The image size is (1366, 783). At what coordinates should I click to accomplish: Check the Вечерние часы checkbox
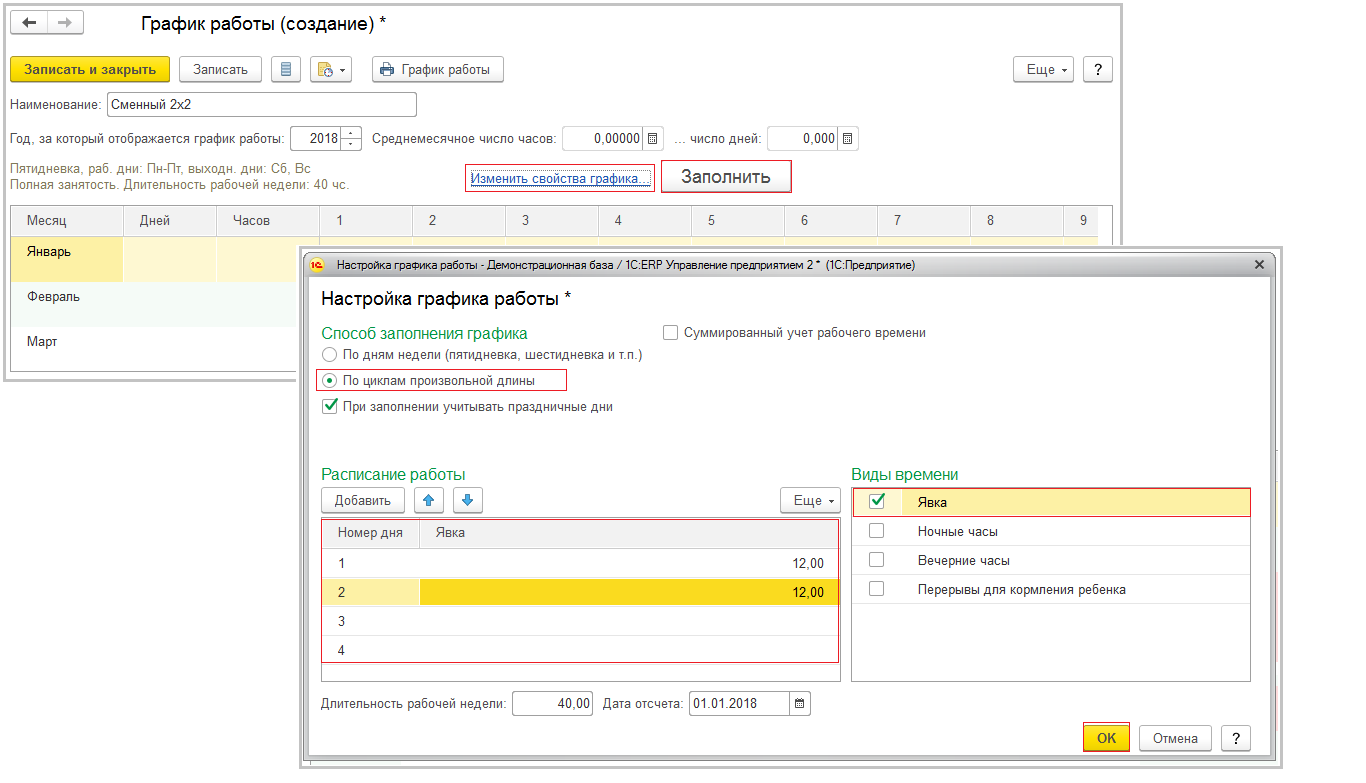point(877,560)
